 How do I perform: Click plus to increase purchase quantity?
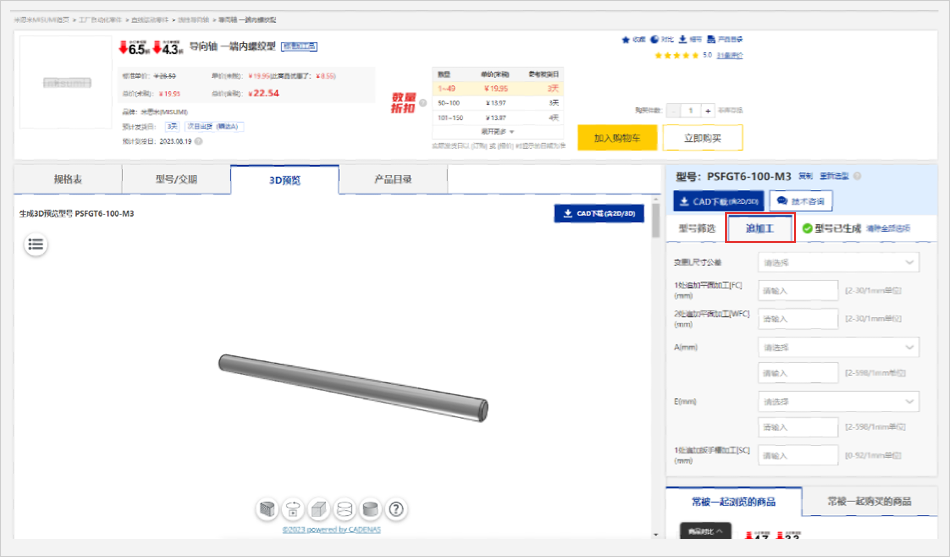(708, 110)
